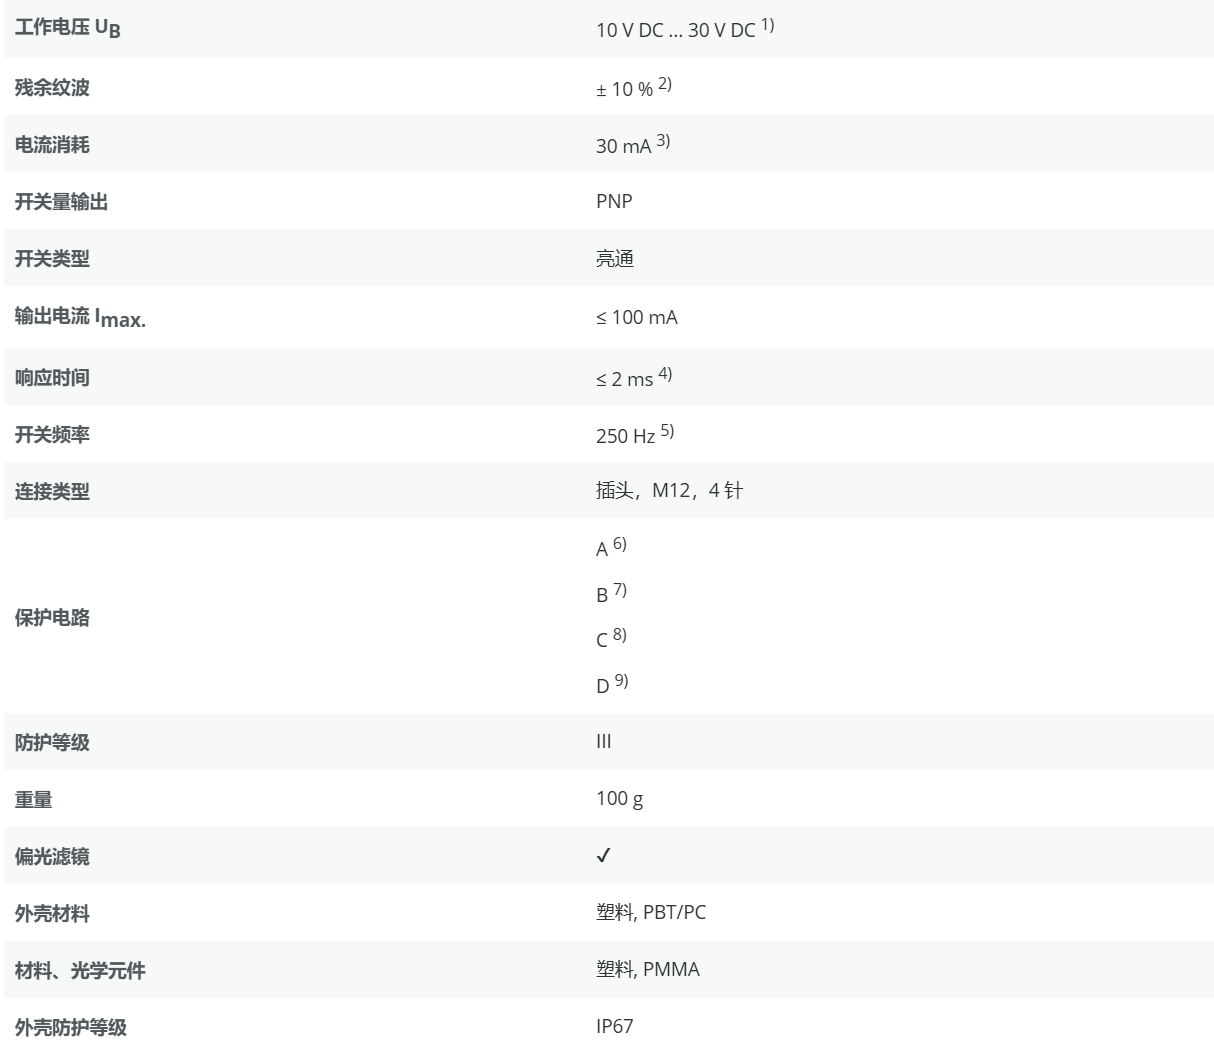Click the PNP switching output value
Viewport: 1214px width, 1054px height.
pos(614,201)
